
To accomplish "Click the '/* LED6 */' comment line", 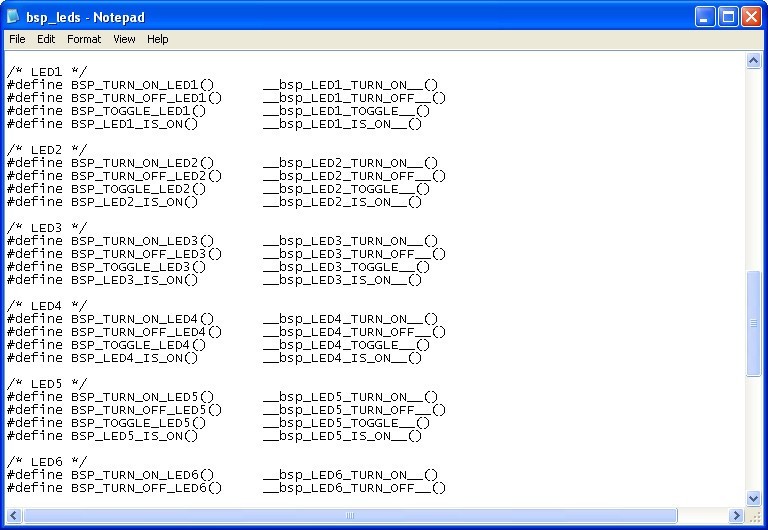I will pos(47,461).
